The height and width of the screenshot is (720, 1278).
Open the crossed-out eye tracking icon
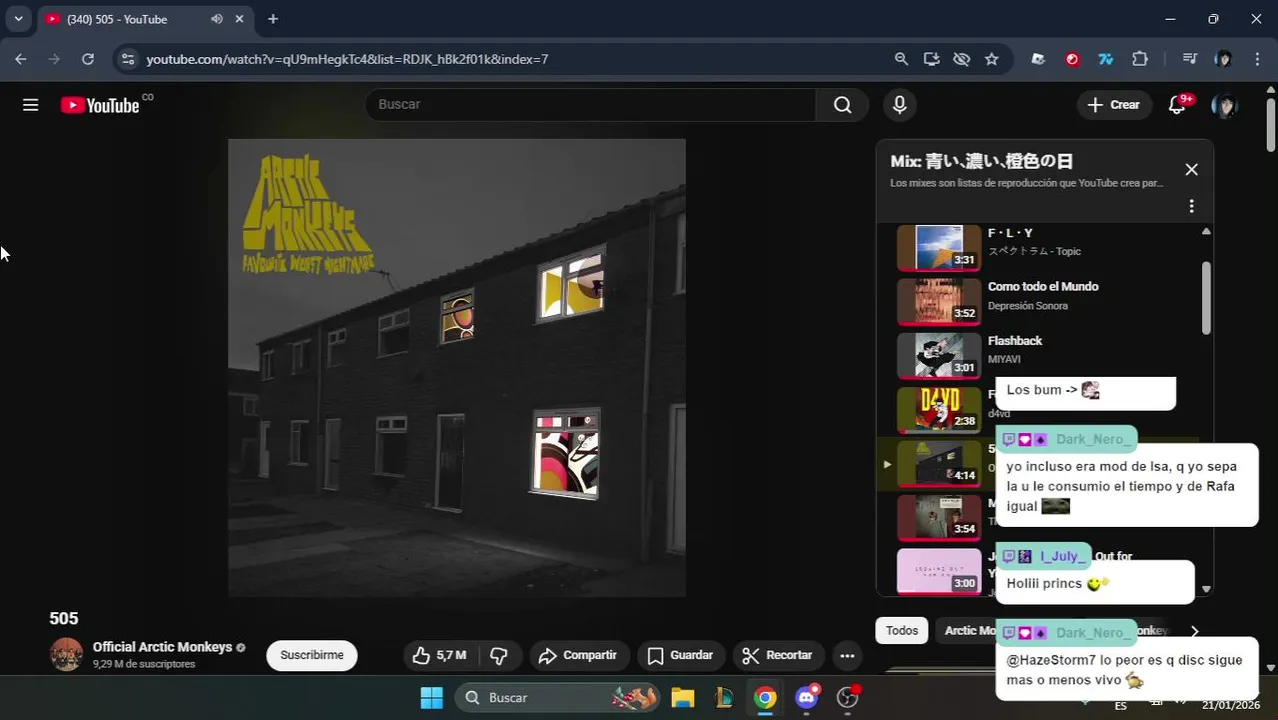961,59
